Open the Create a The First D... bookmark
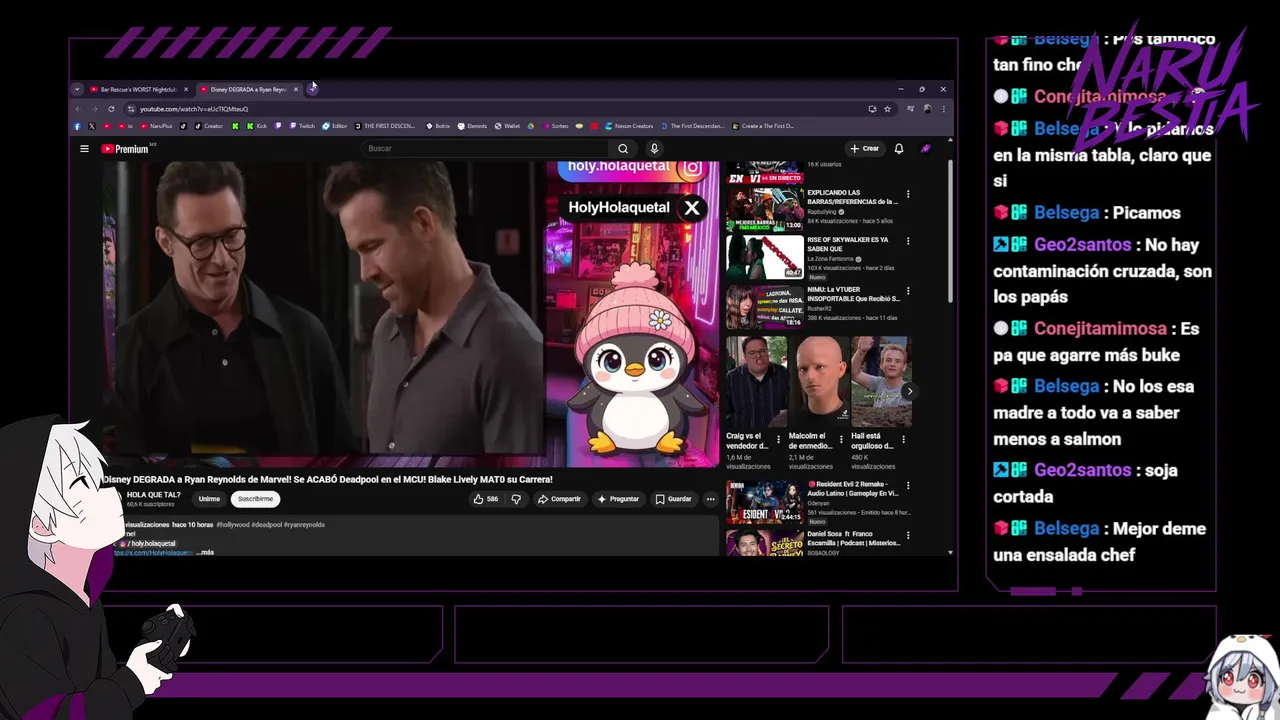1280x720 pixels. tap(764, 126)
